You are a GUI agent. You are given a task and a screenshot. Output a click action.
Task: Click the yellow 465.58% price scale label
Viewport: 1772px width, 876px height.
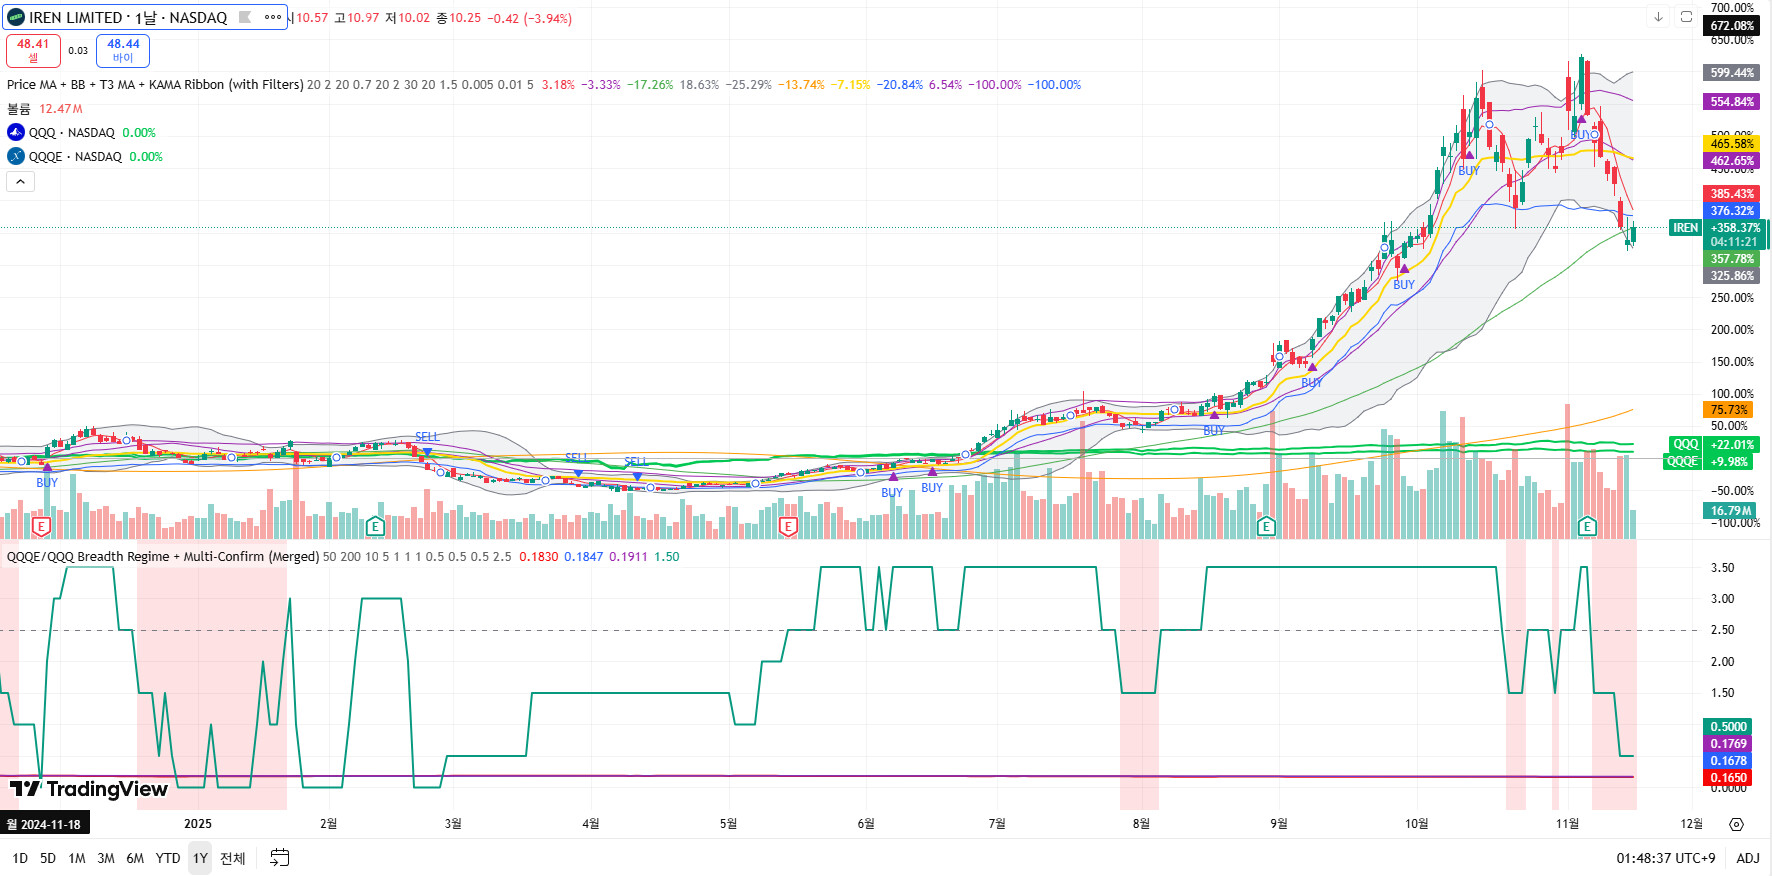pos(1731,144)
